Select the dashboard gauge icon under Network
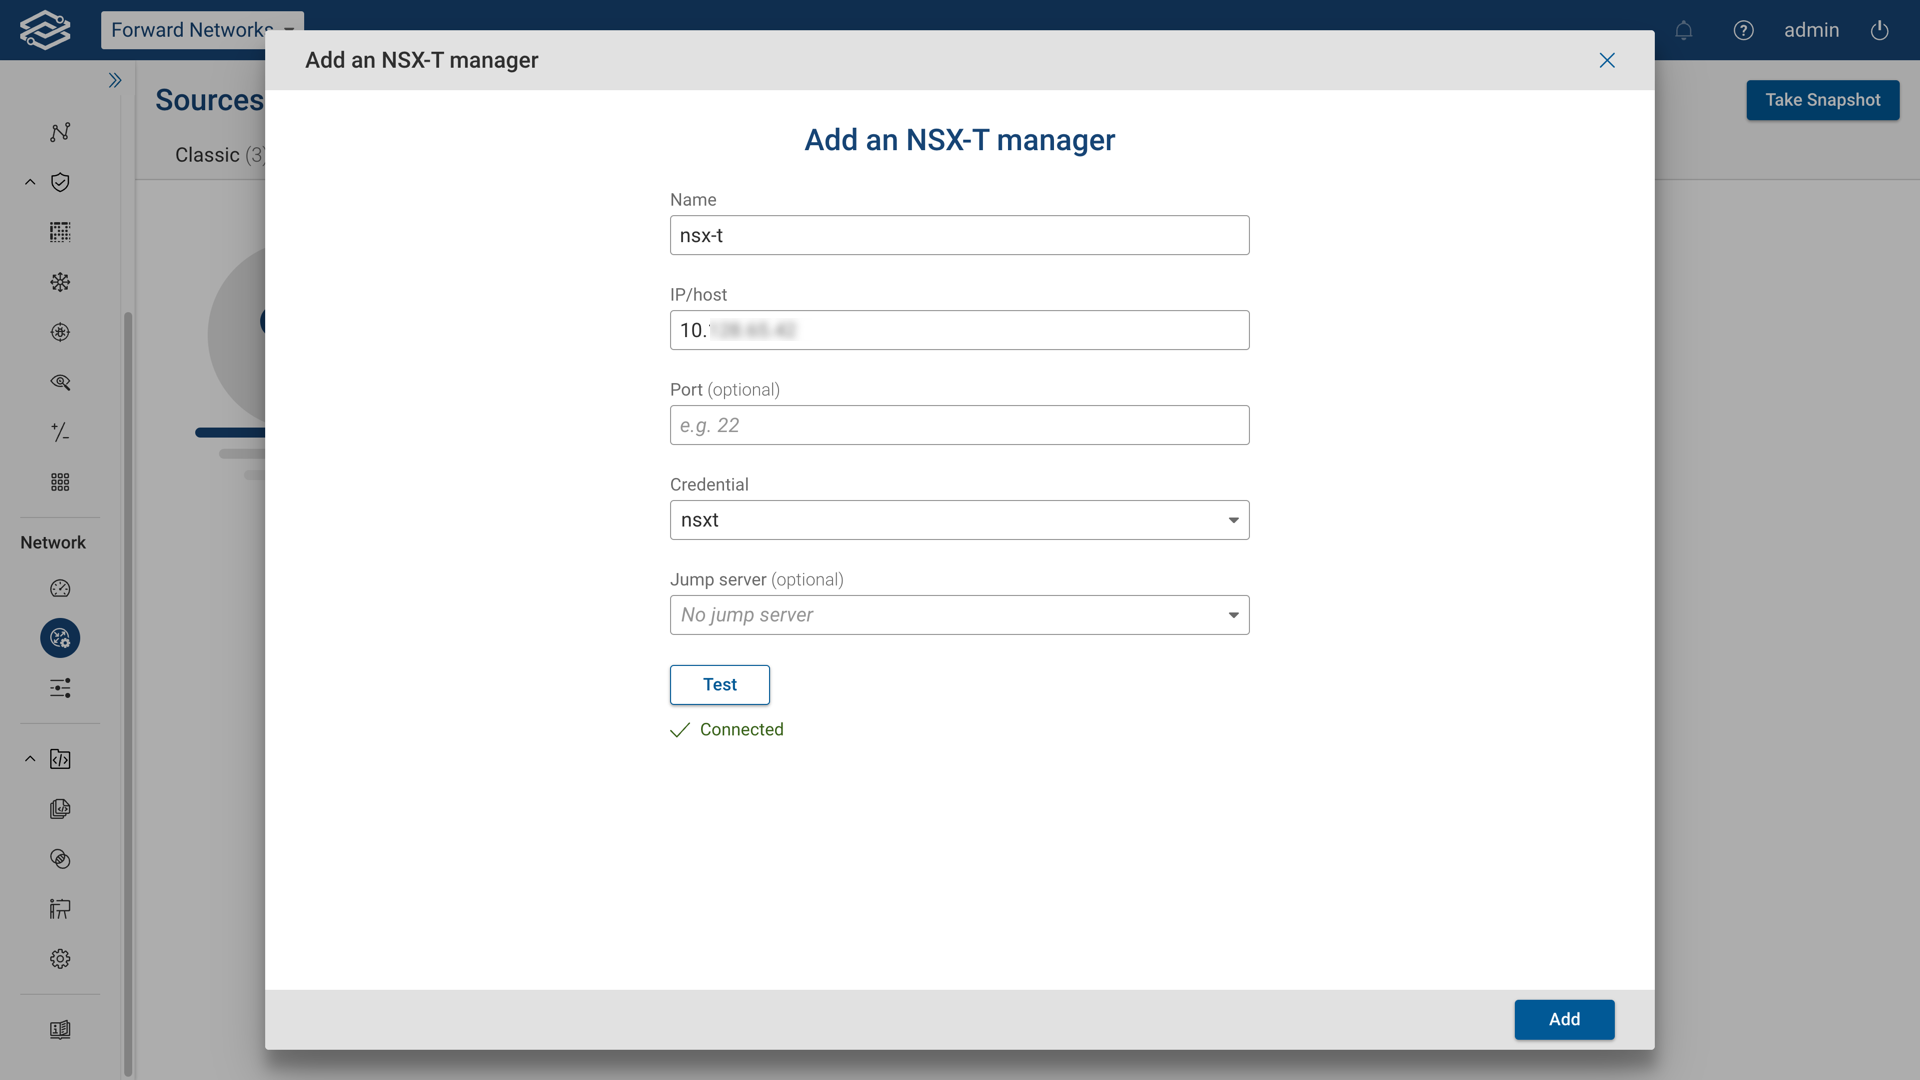 coord(60,589)
